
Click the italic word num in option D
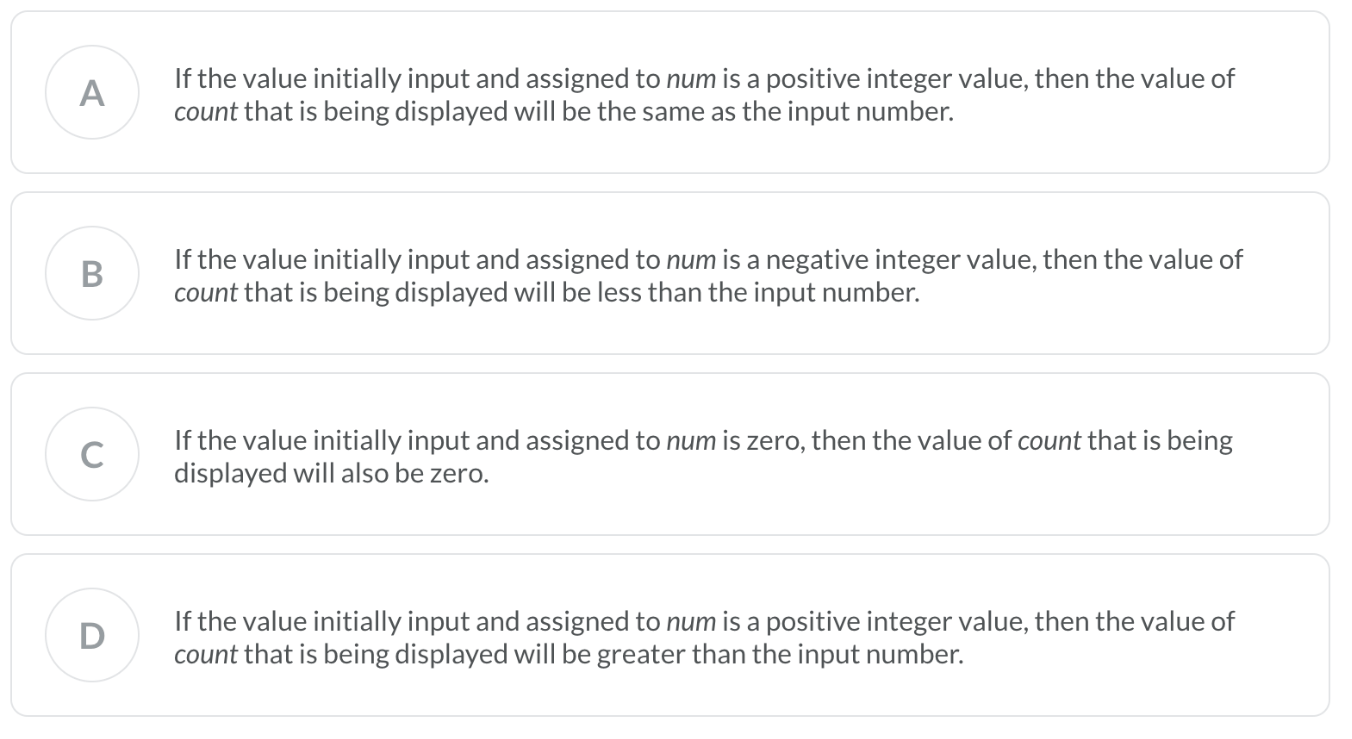[x=691, y=623]
